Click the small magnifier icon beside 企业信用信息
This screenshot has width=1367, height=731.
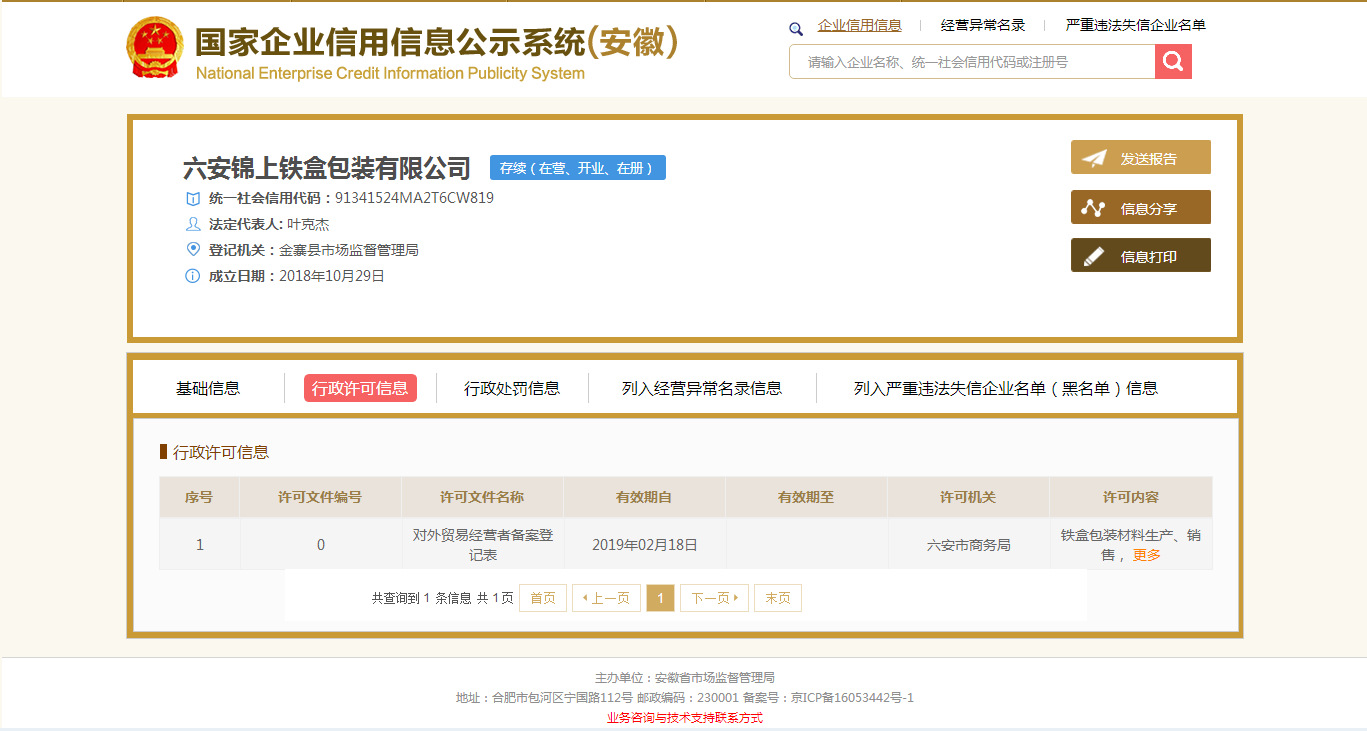pos(796,29)
